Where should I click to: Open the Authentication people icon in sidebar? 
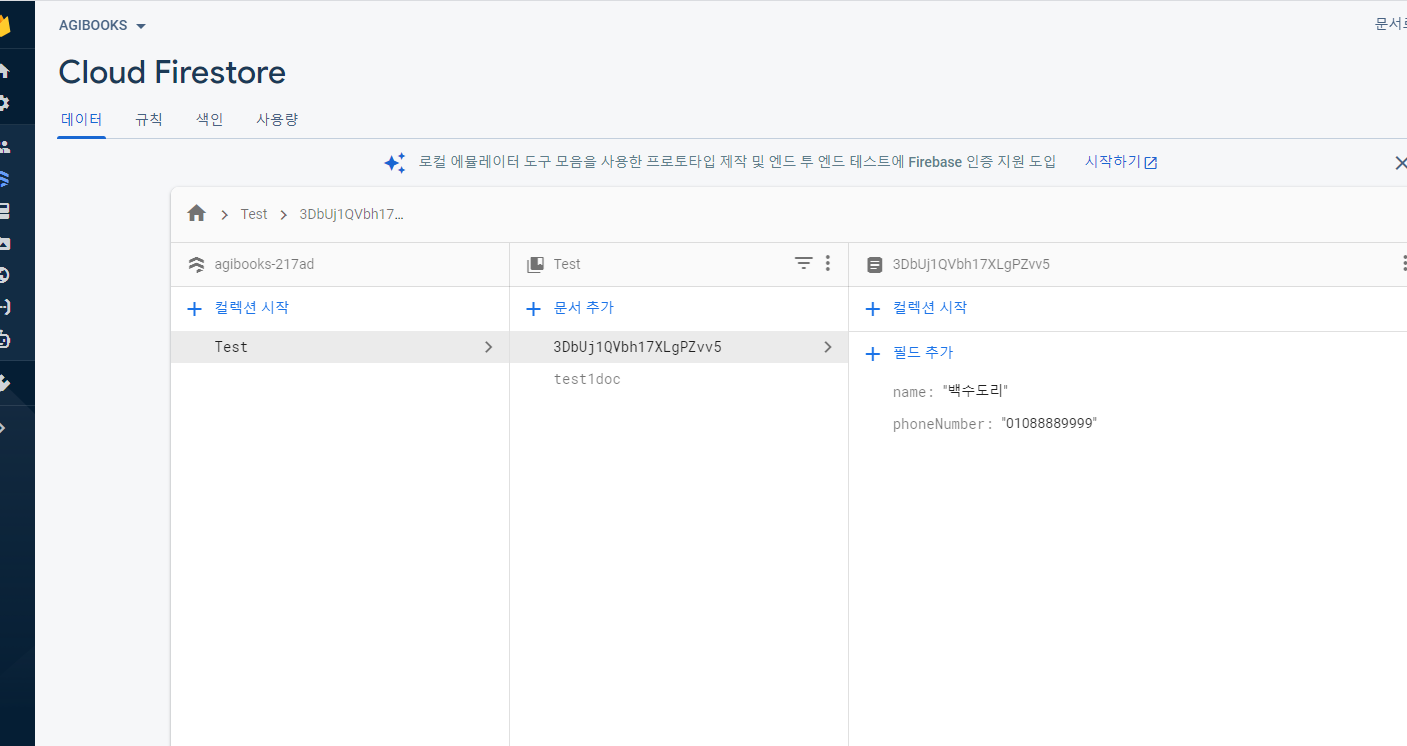coord(4,147)
